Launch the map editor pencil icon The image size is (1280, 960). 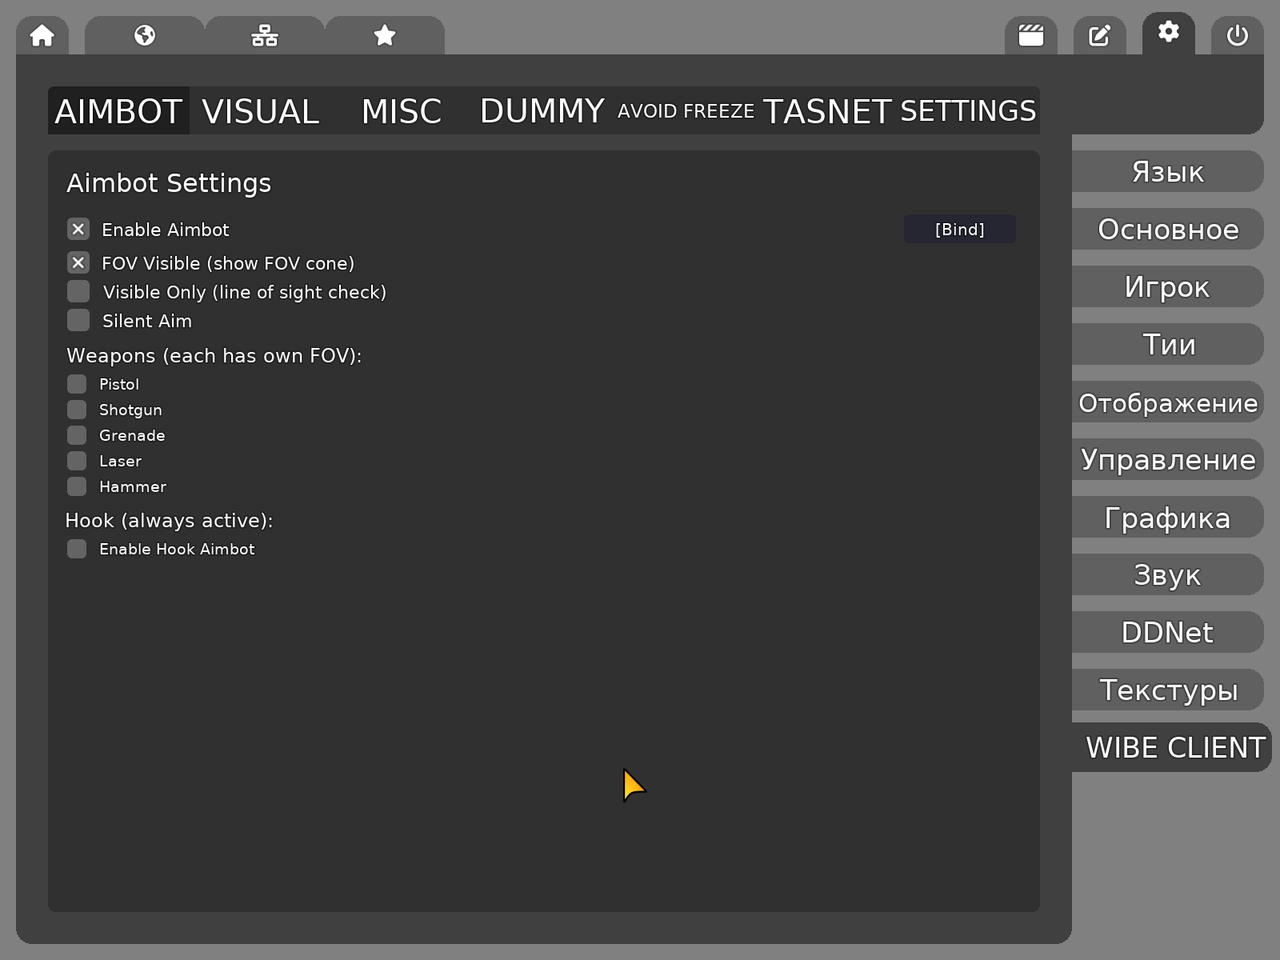point(1099,36)
